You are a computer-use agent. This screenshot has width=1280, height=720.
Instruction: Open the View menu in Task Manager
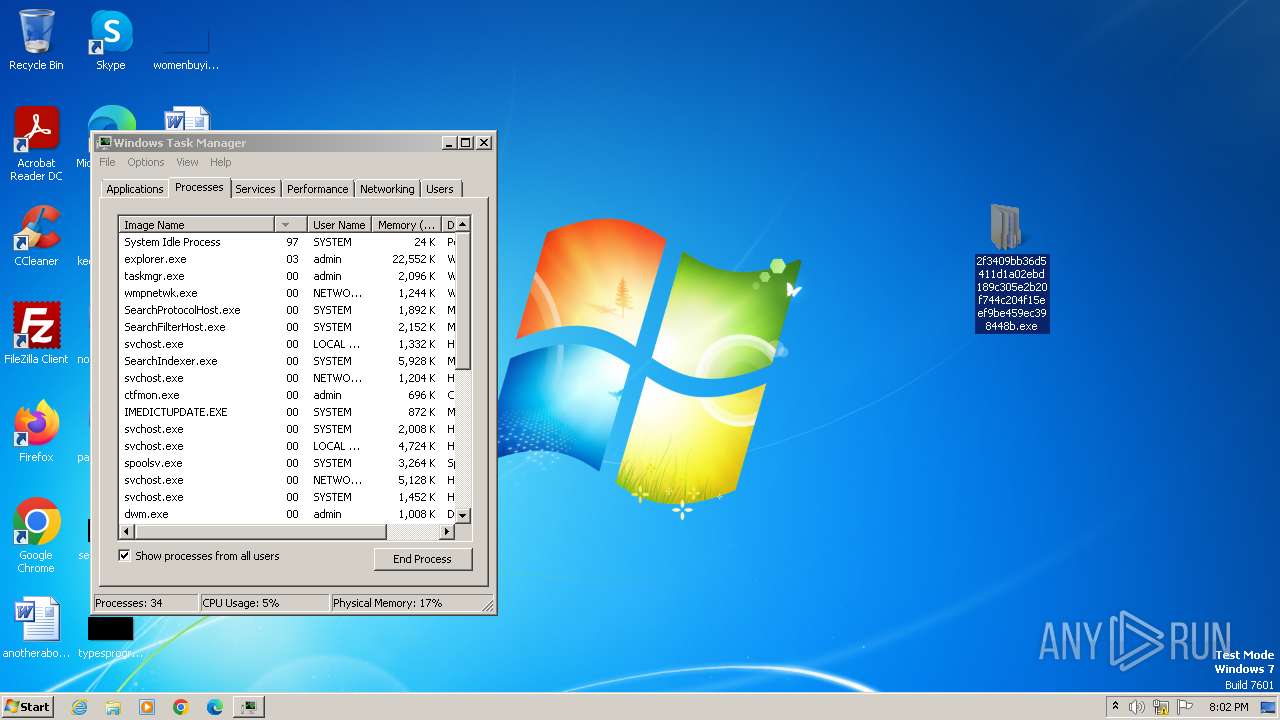(187, 162)
